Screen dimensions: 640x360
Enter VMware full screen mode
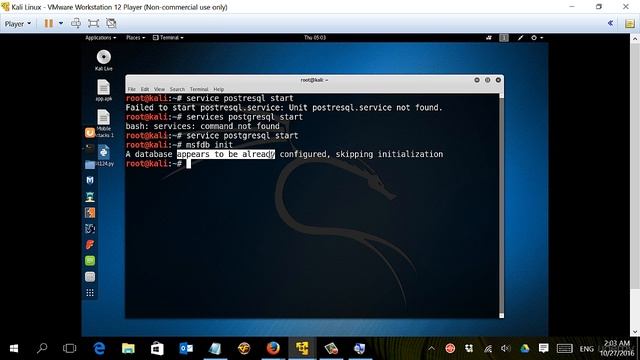pyautogui.click(x=93, y=23)
